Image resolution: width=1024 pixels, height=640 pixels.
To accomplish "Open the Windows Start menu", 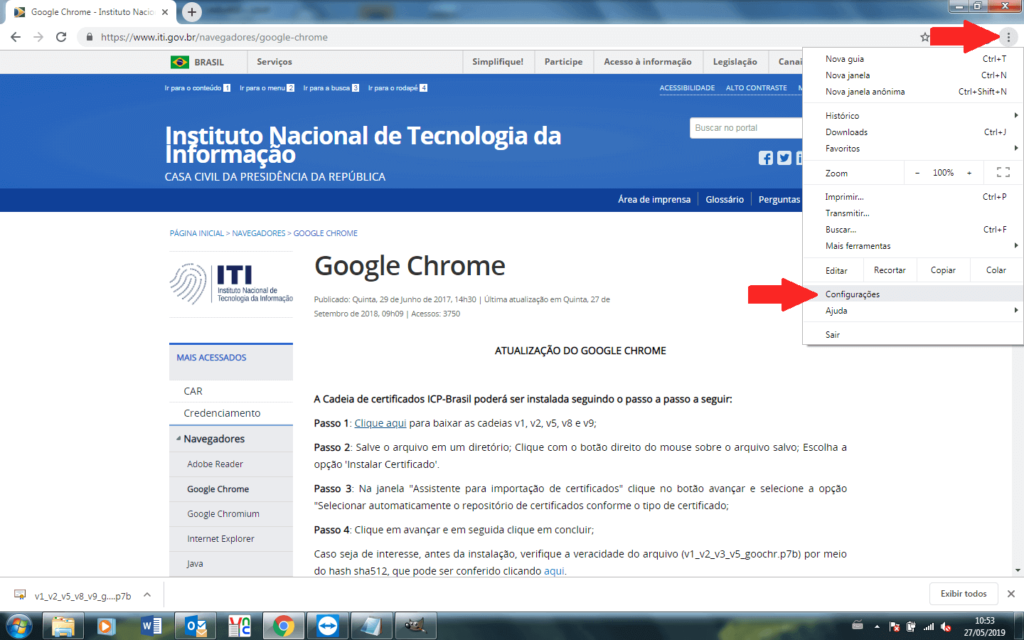I will [x=19, y=626].
